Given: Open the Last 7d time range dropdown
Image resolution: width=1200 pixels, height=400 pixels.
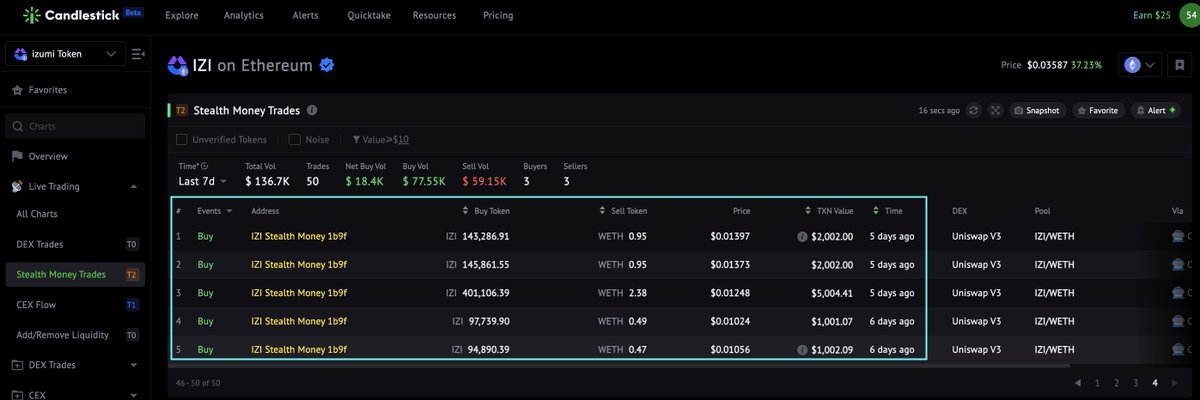Looking at the screenshot, I should (203, 181).
